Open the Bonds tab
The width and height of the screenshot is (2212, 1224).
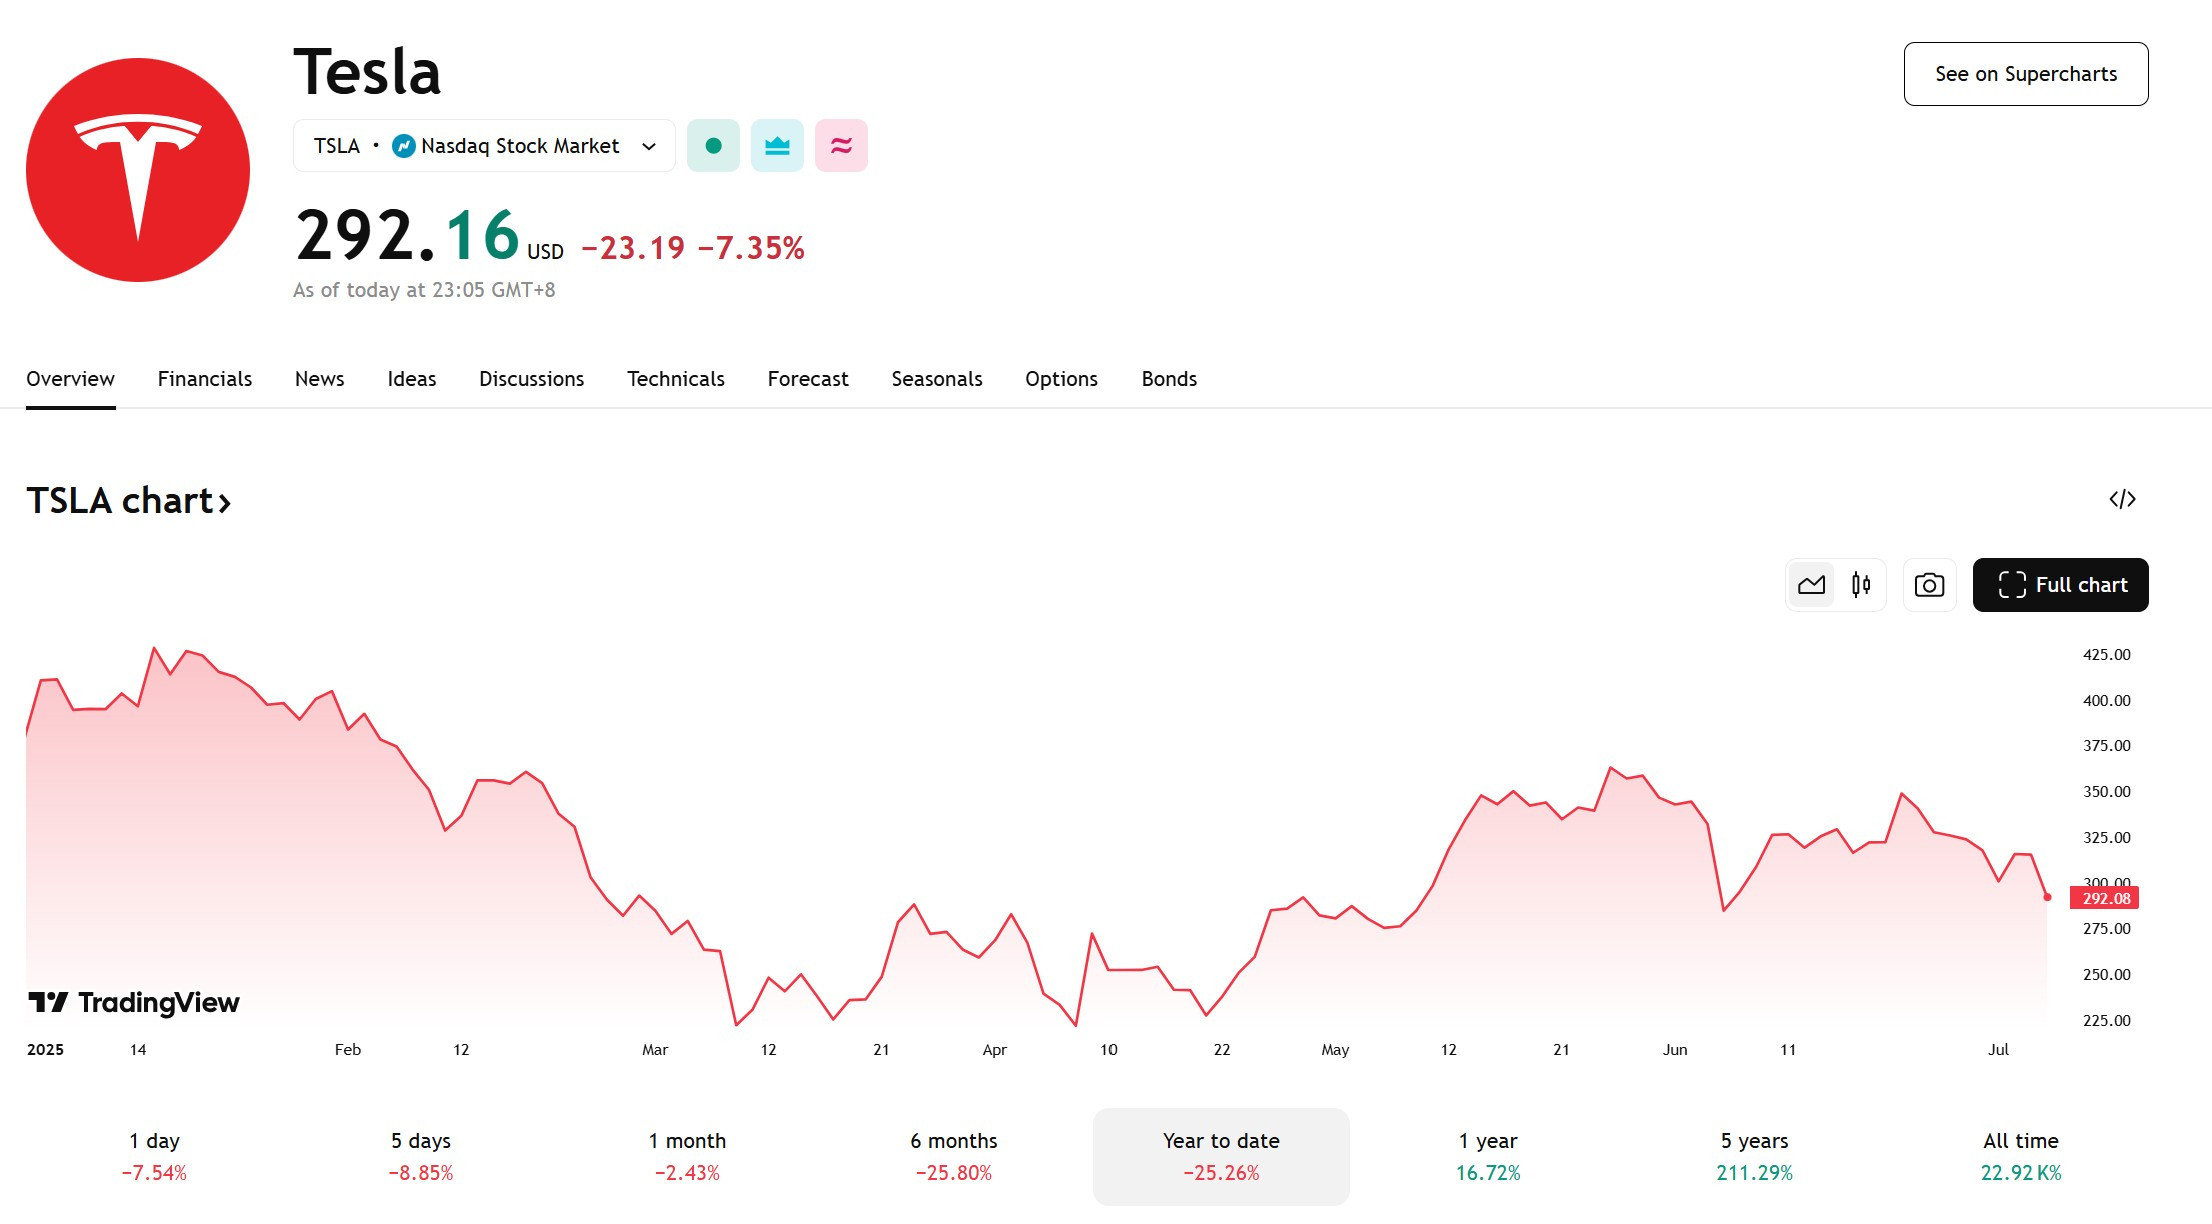pos(1170,379)
